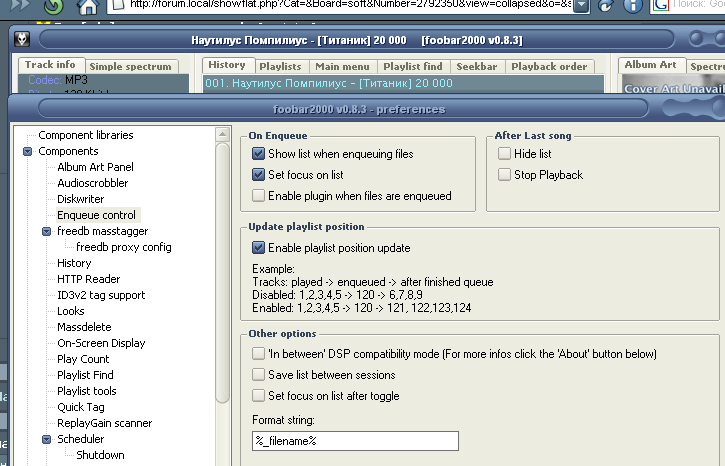
Task: Toggle Enable playlist position update
Action: tap(258, 247)
